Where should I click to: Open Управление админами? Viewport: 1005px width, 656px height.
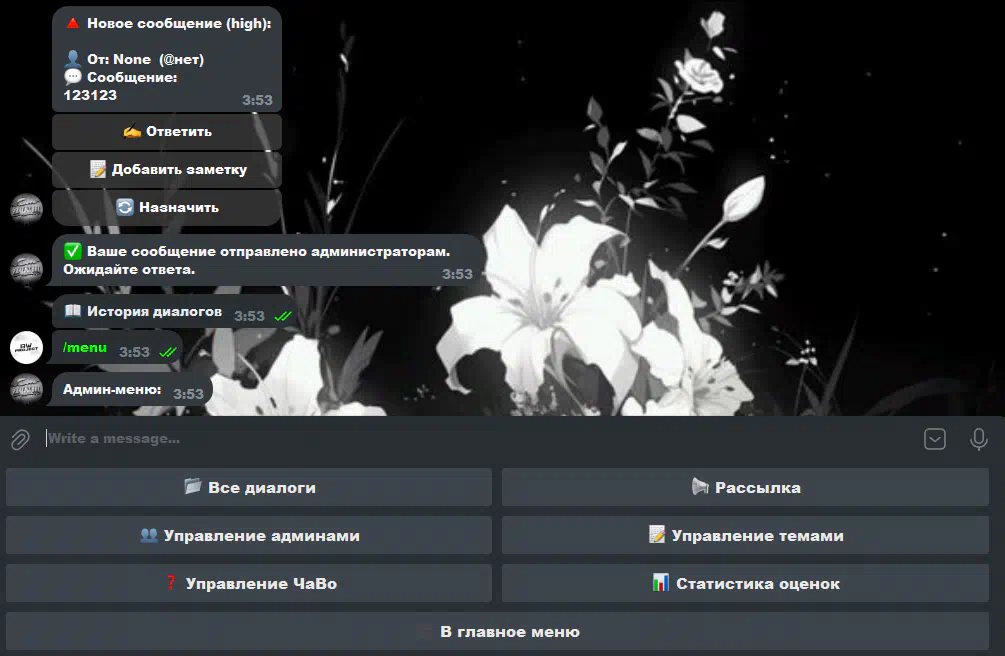[249, 535]
